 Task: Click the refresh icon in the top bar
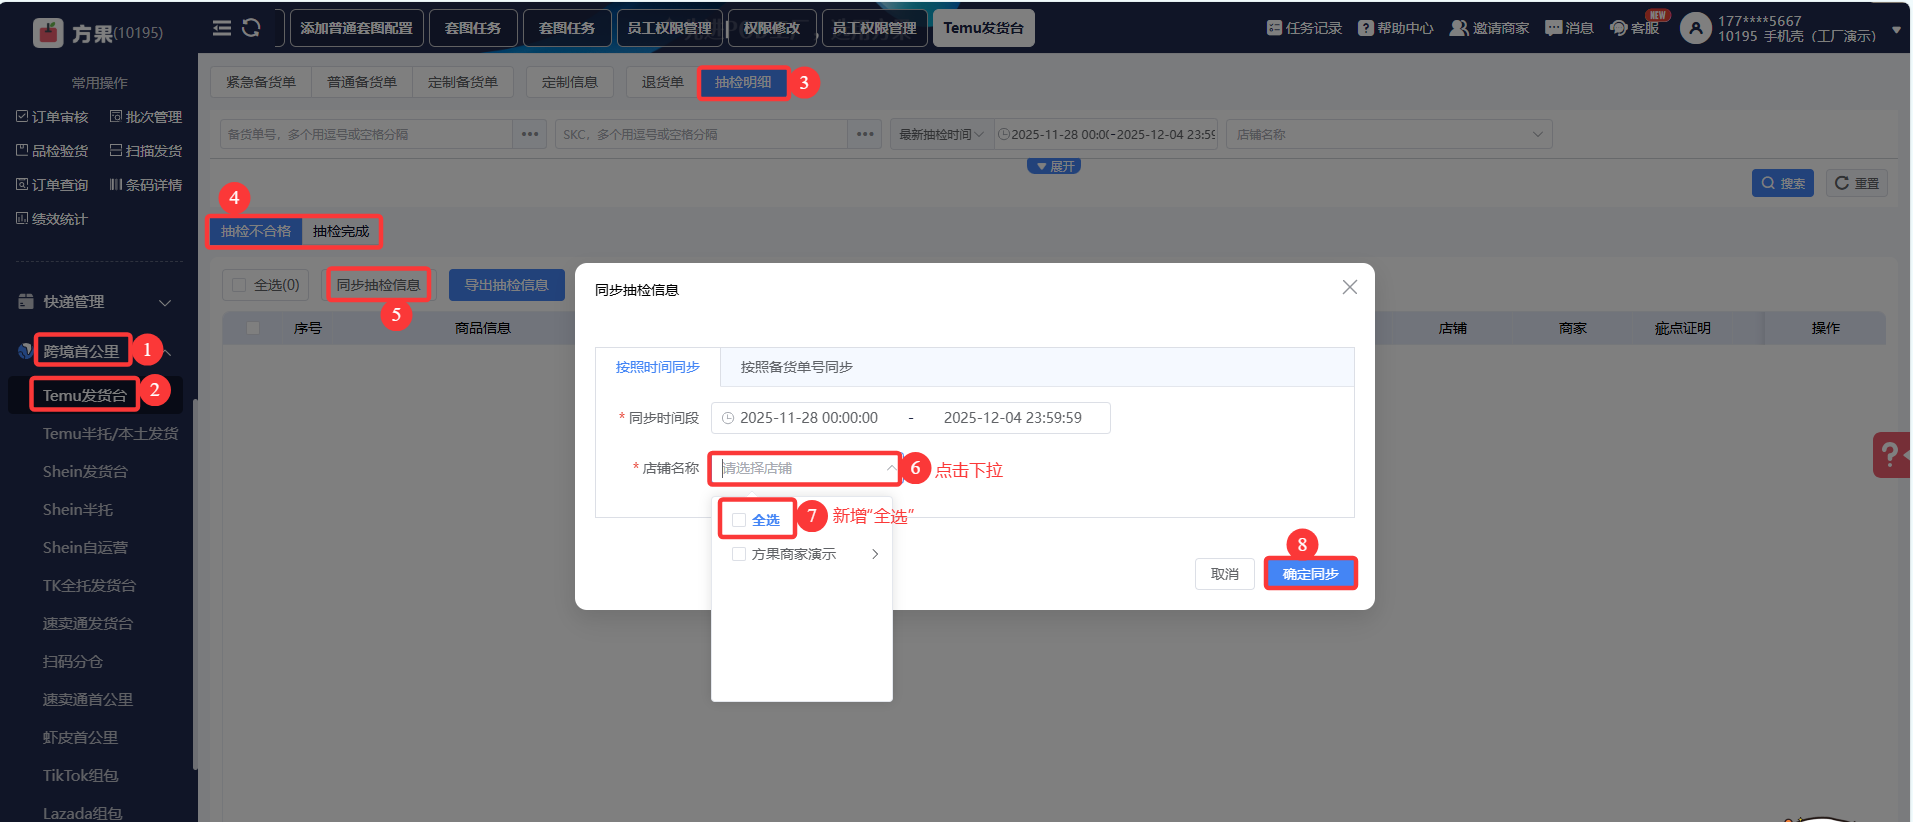(x=251, y=28)
